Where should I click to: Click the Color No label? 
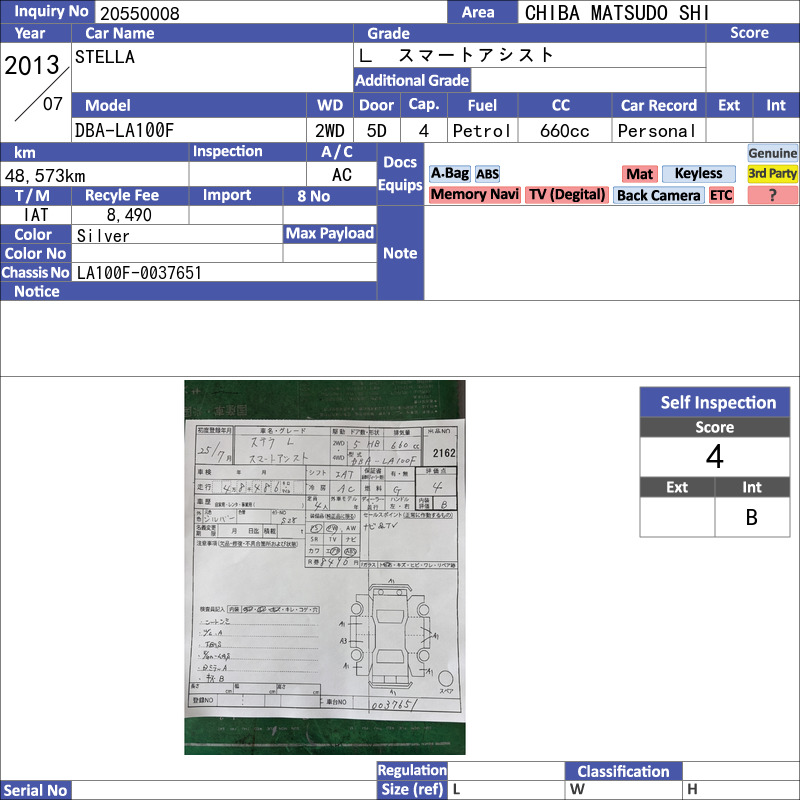coord(35,254)
